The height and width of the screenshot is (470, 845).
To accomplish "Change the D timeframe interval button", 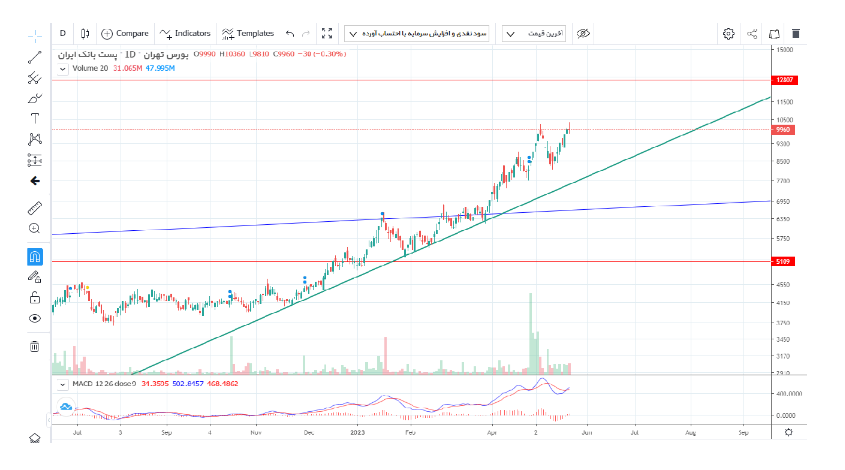I will tap(62, 33).
